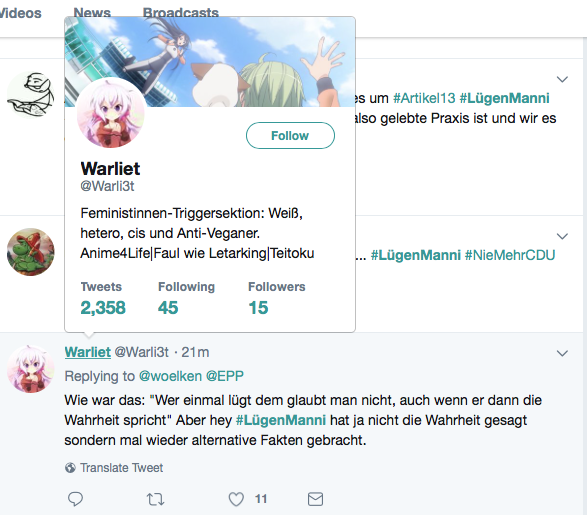Screen dimensions: 587x515
Task: Click the Translate Tweet link
Action: (x=122, y=468)
